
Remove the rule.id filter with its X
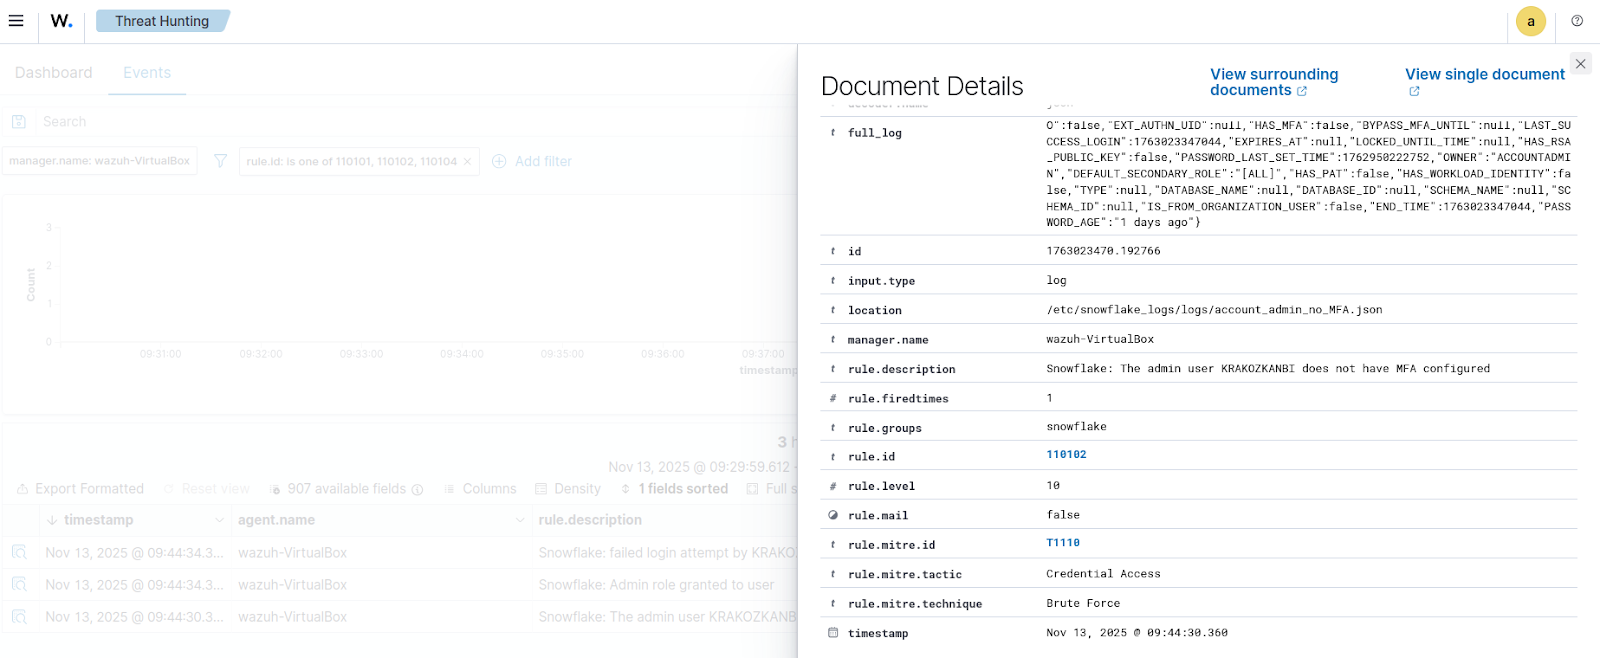(467, 161)
